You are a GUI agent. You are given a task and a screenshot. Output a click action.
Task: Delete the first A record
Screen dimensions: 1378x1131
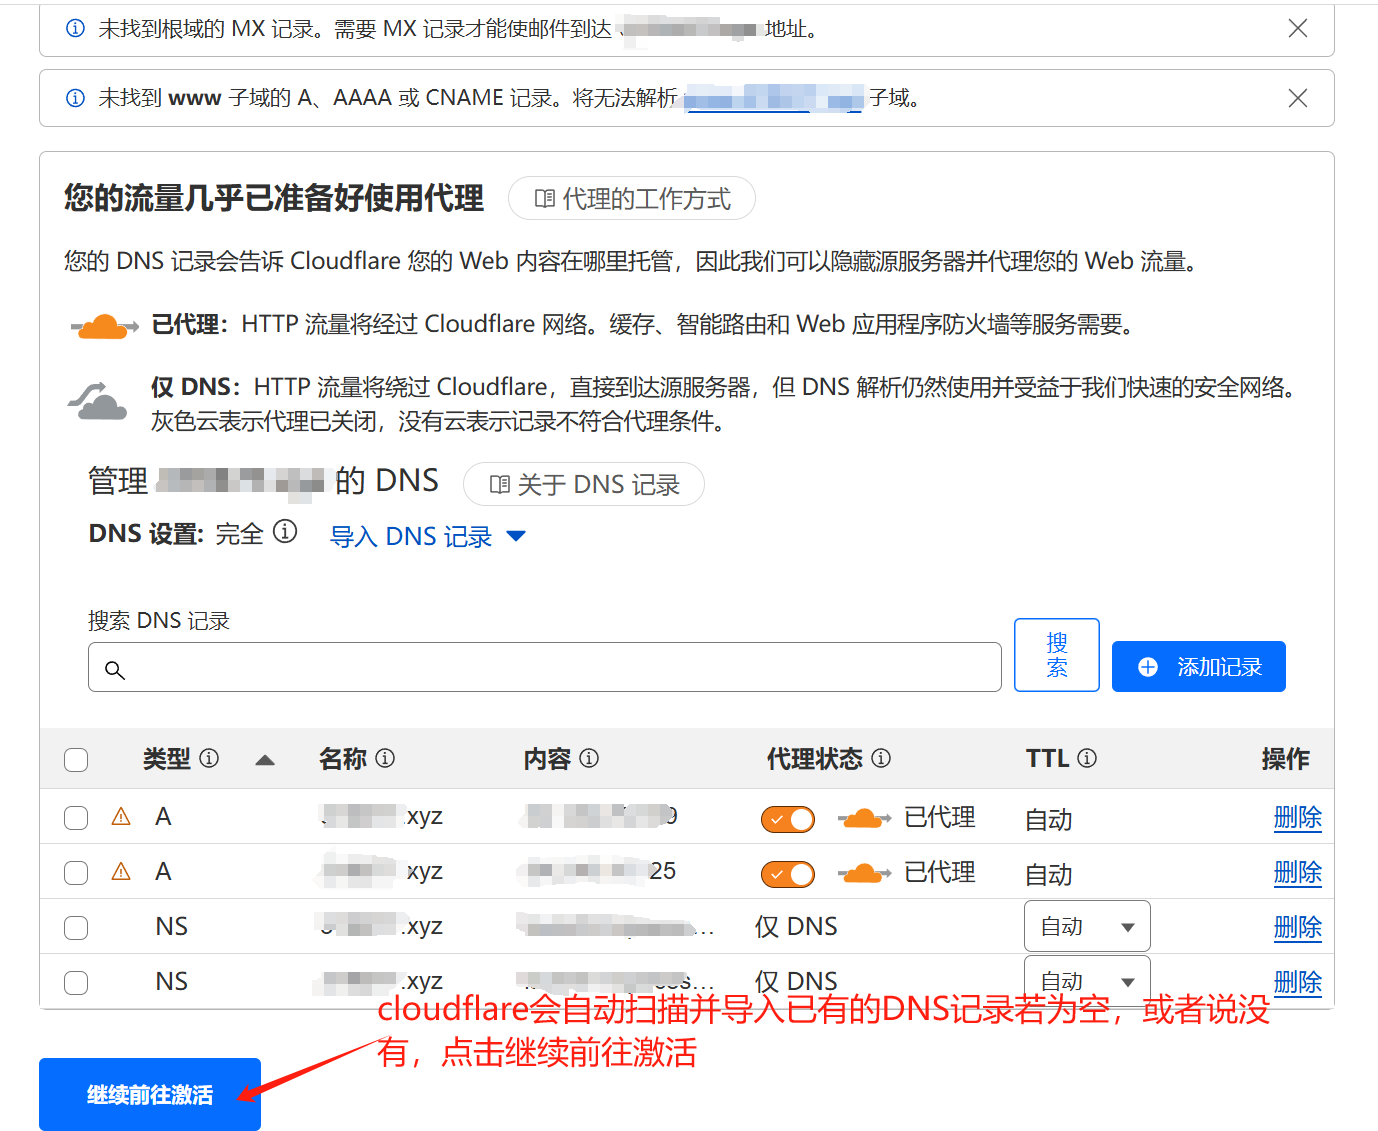pyautogui.click(x=1298, y=817)
